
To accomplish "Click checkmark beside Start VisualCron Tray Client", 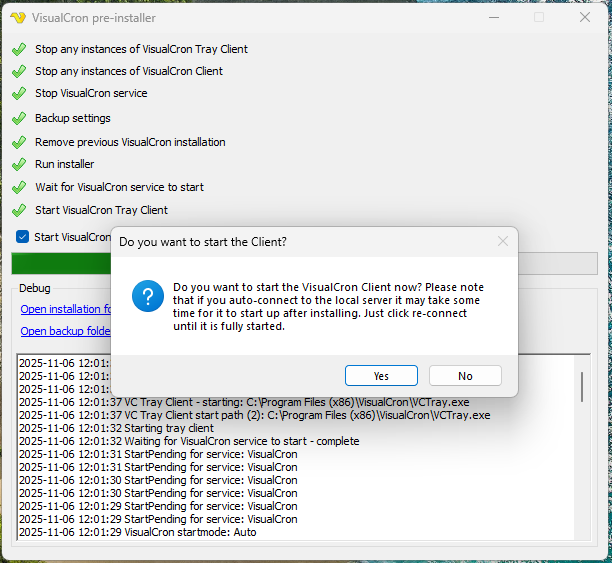I will [18, 210].
